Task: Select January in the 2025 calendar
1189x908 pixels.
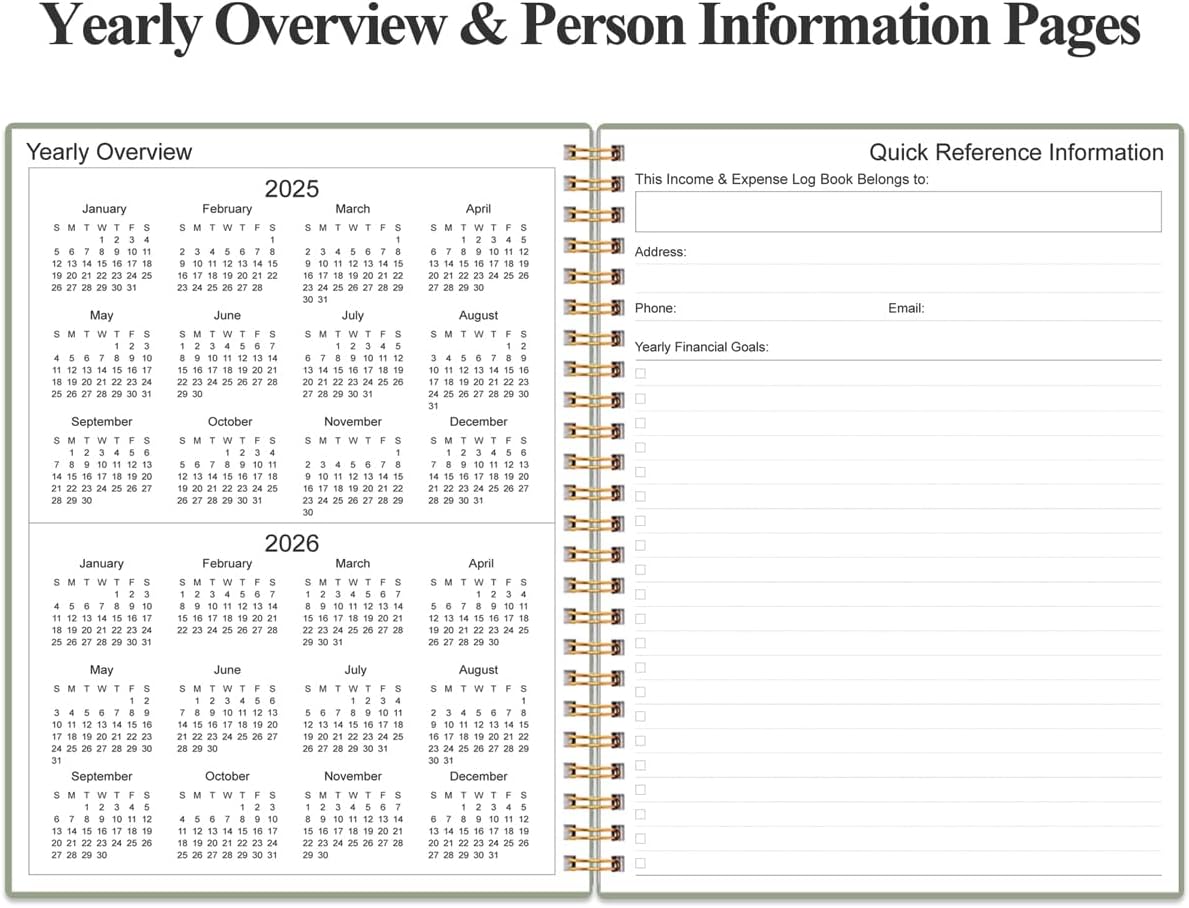Action: tap(104, 209)
